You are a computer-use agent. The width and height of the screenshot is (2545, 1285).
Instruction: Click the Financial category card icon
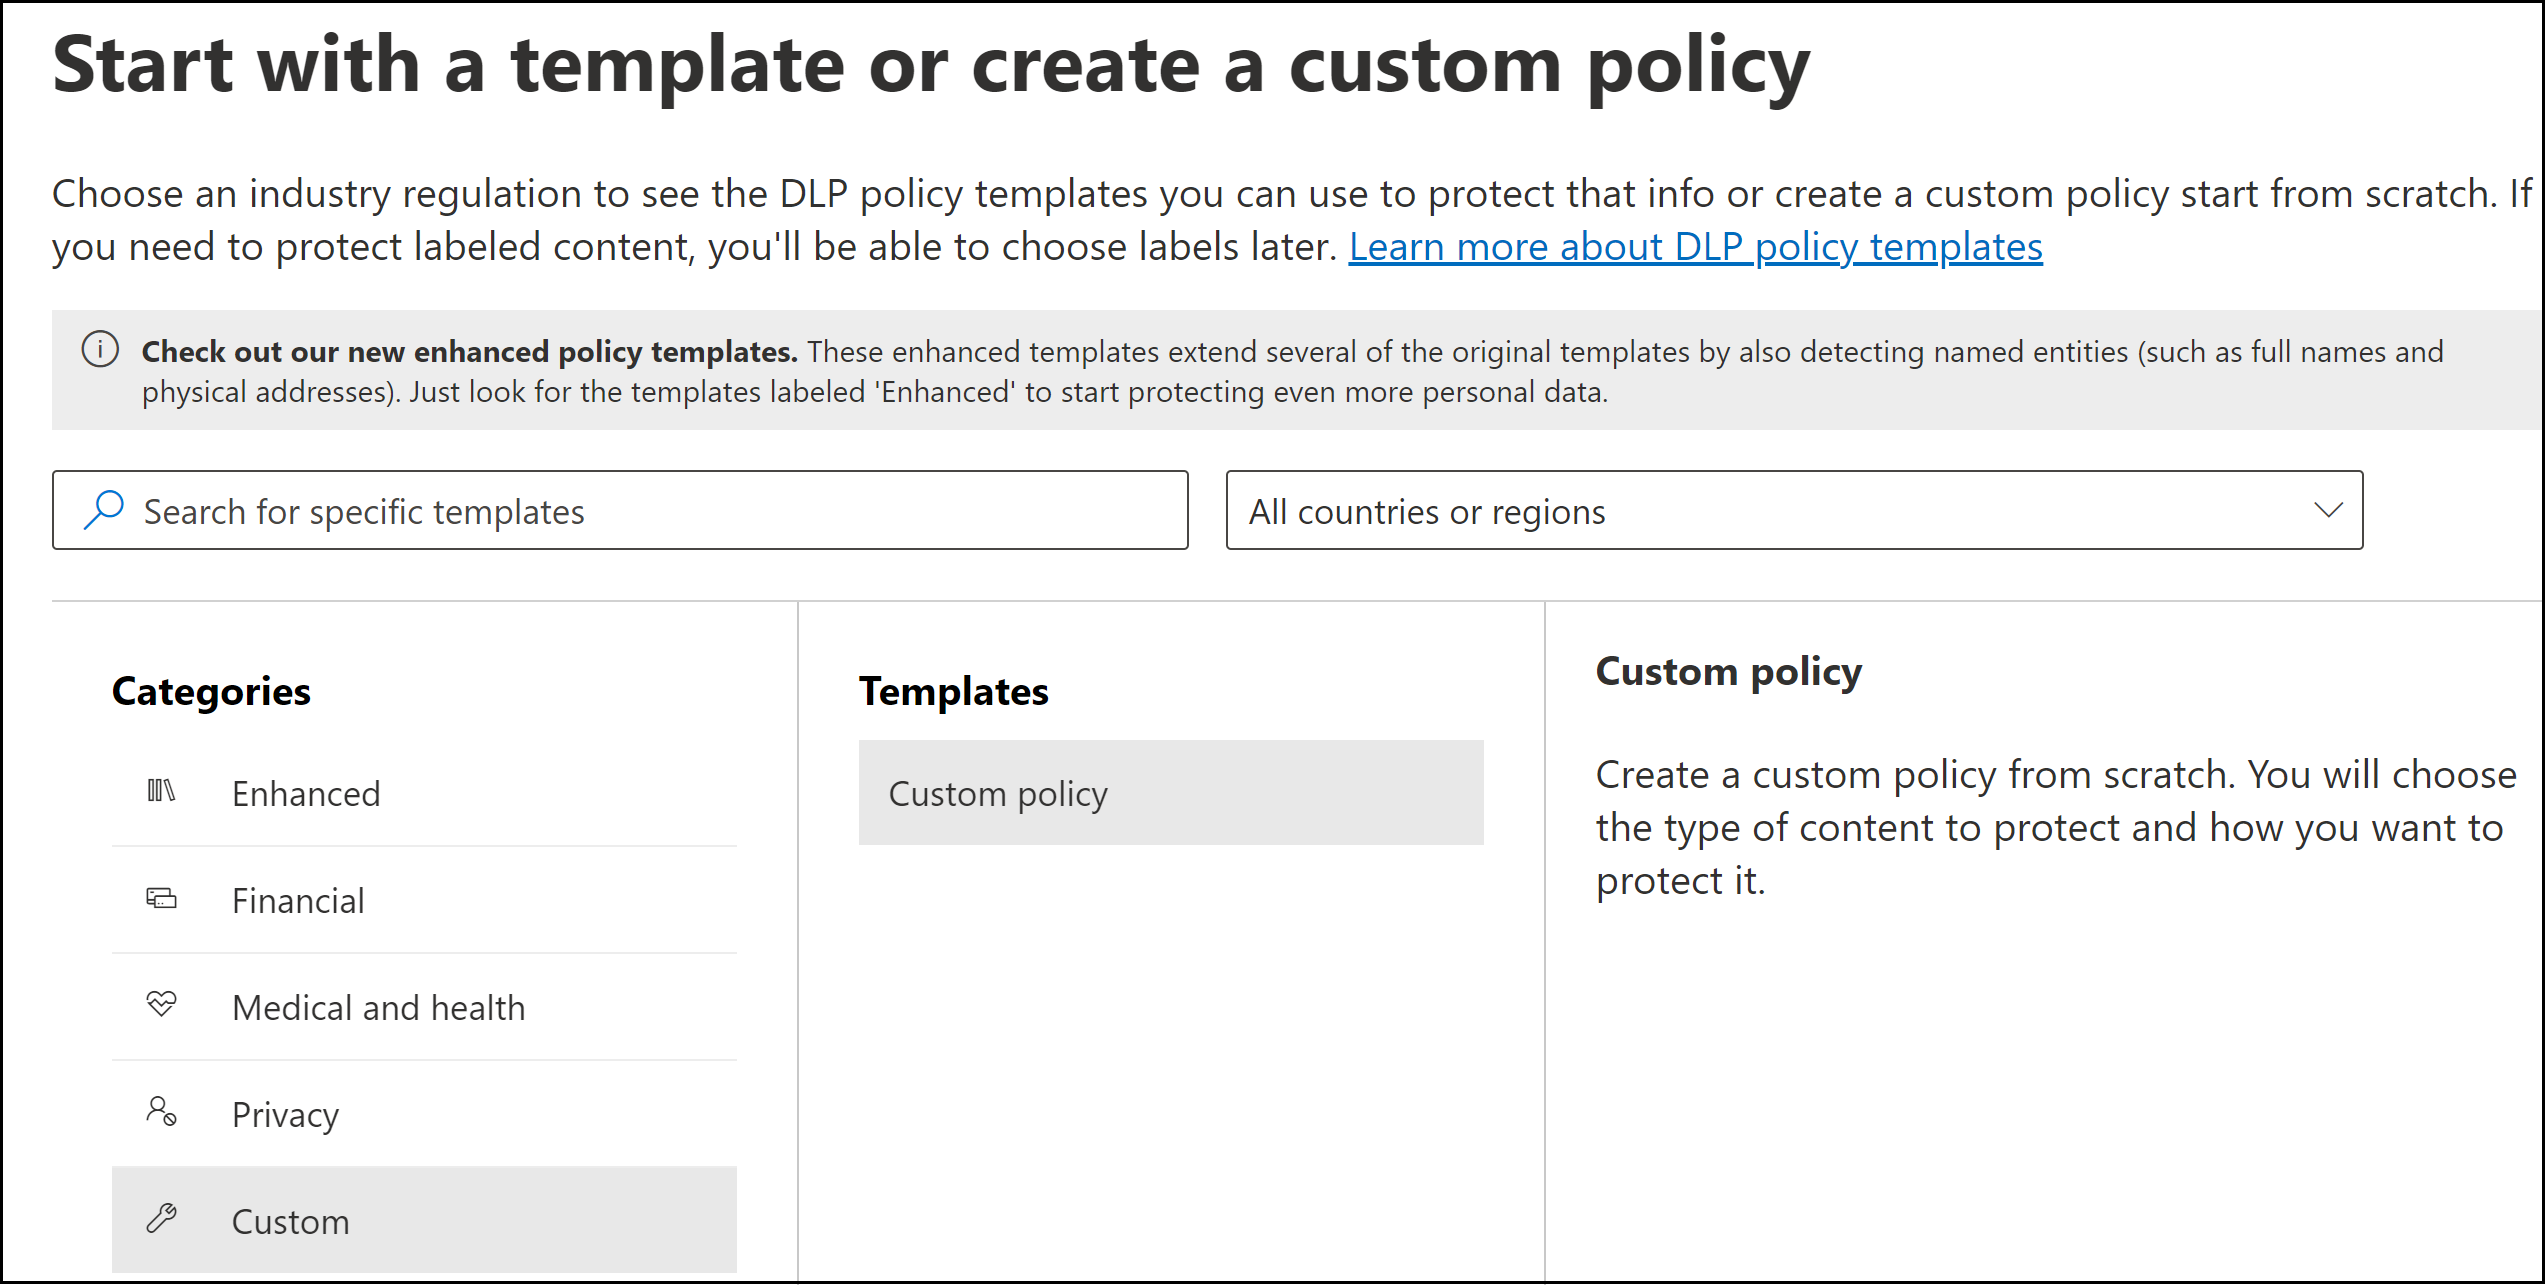pyautogui.click(x=161, y=898)
